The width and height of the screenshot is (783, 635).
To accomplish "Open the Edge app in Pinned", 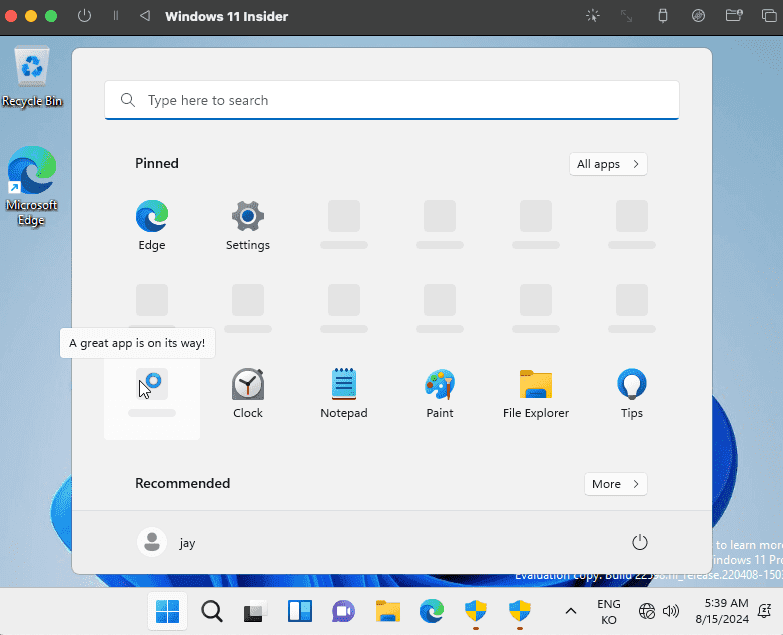I will [x=152, y=224].
